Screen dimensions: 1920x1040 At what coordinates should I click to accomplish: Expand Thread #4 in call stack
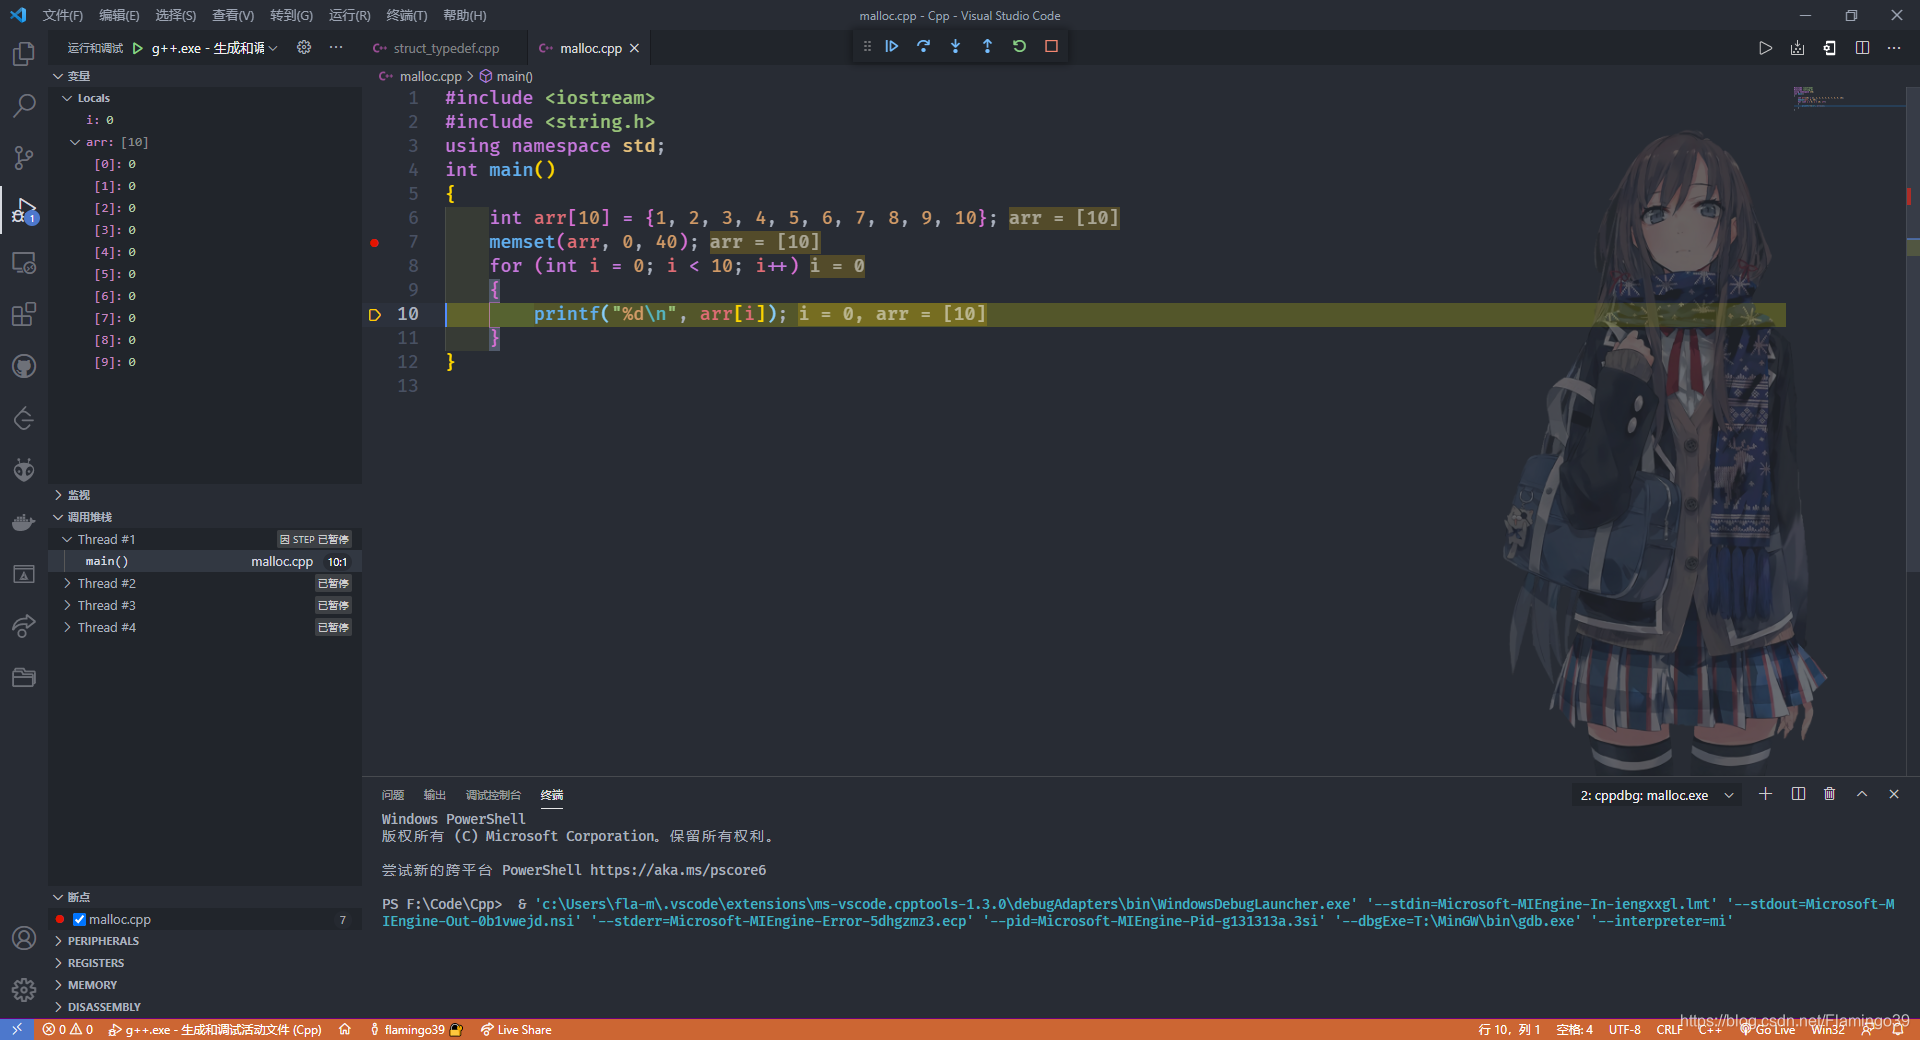click(x=67, y=627)
